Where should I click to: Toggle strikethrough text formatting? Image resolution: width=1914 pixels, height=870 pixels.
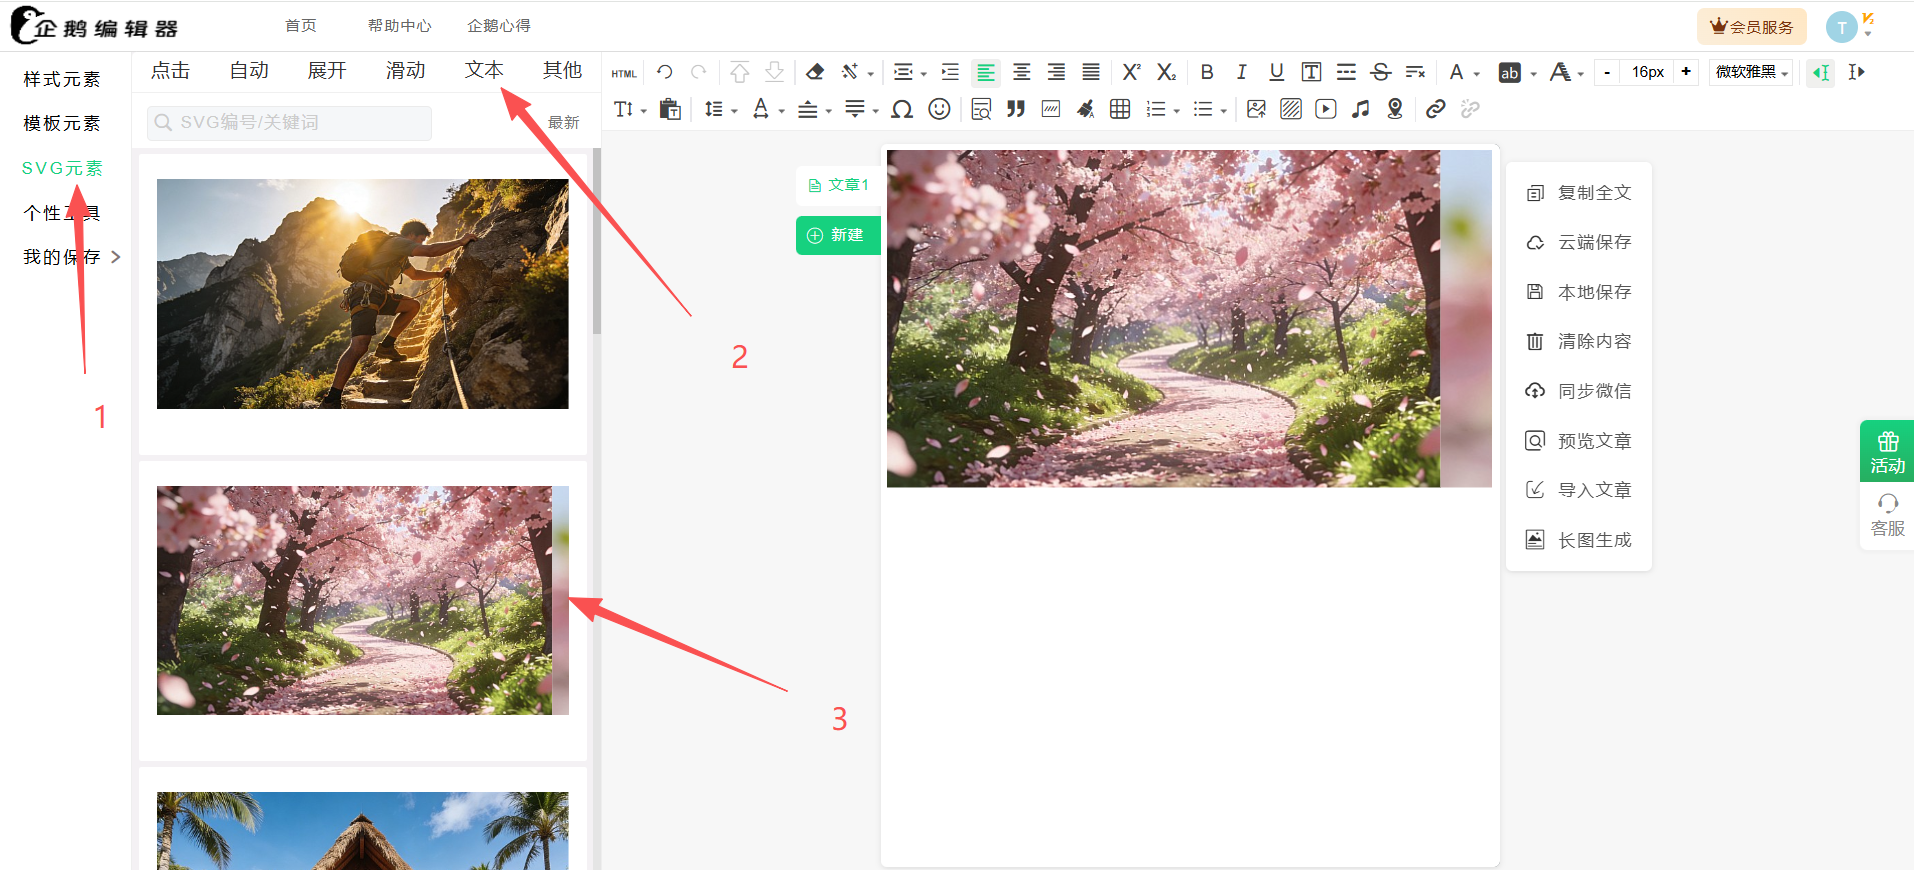[x=1381, y=72]
